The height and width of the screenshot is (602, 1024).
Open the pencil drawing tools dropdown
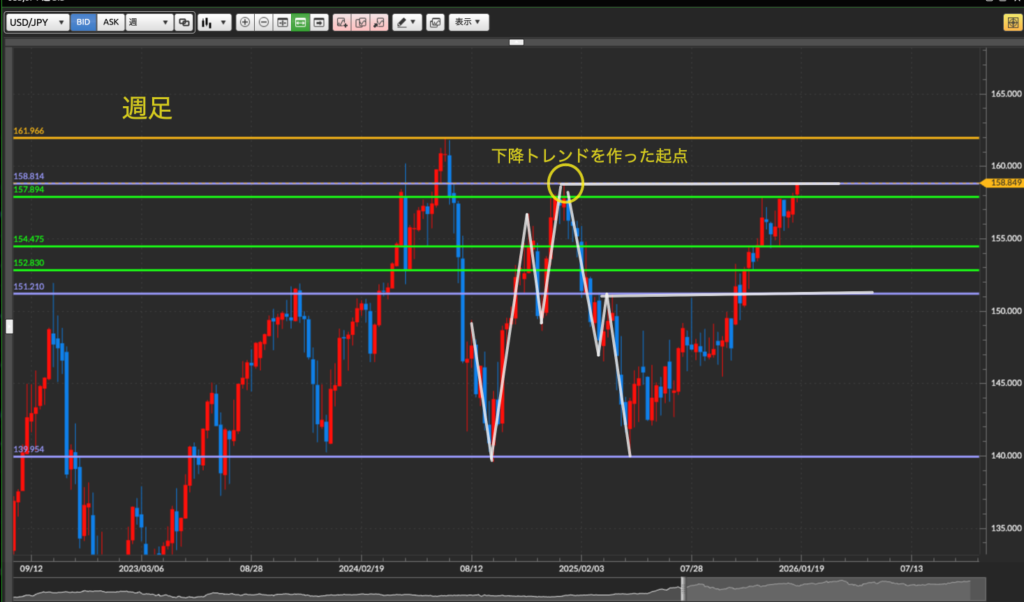tap(407, 22)
